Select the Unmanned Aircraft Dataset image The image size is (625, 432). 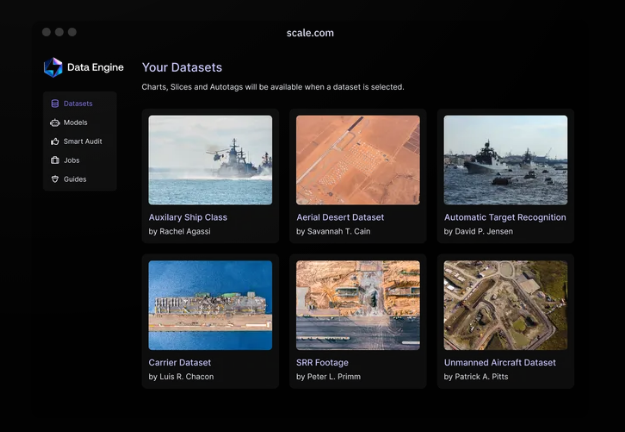(x=505, y=305)
